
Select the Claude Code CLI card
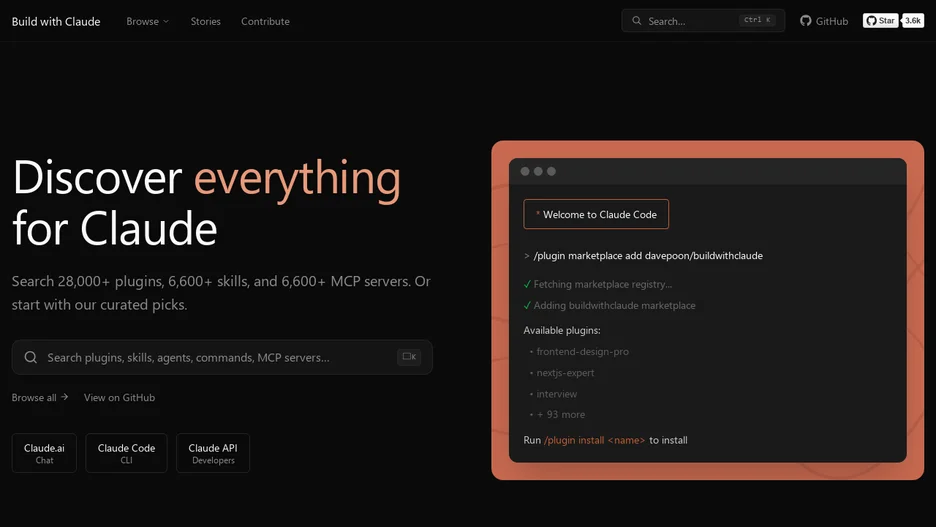coord(127,453)
